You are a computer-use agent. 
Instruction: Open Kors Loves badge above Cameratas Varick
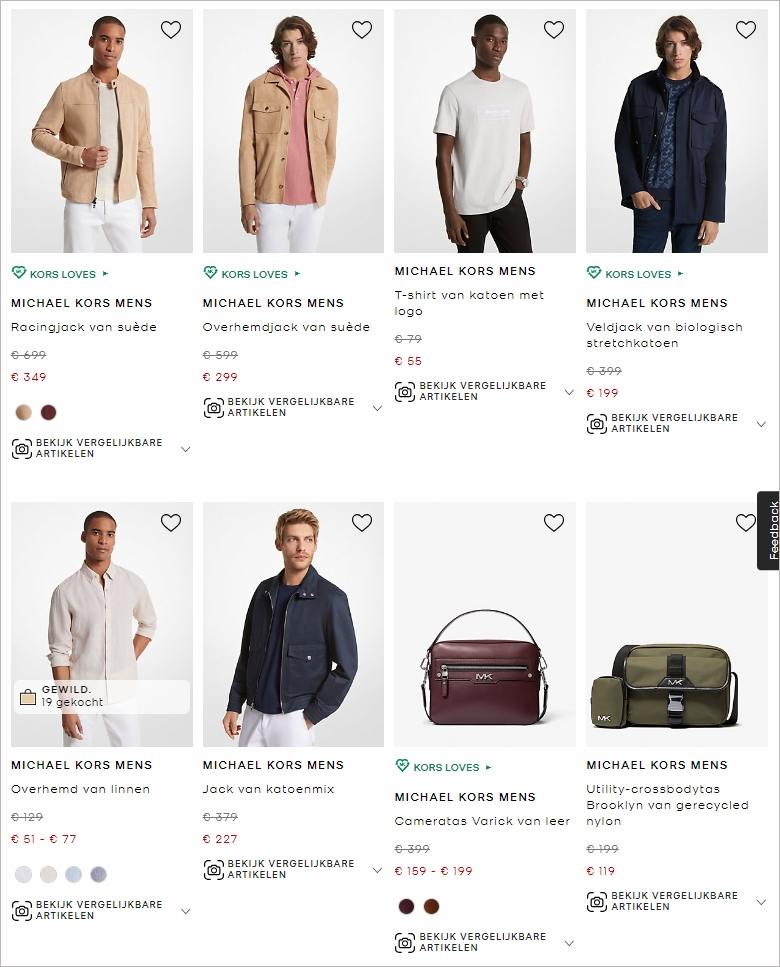(x=444, y=767)
